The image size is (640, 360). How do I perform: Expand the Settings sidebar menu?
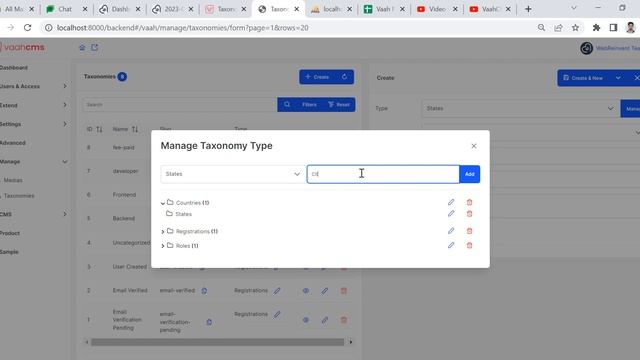coord(33,124)
